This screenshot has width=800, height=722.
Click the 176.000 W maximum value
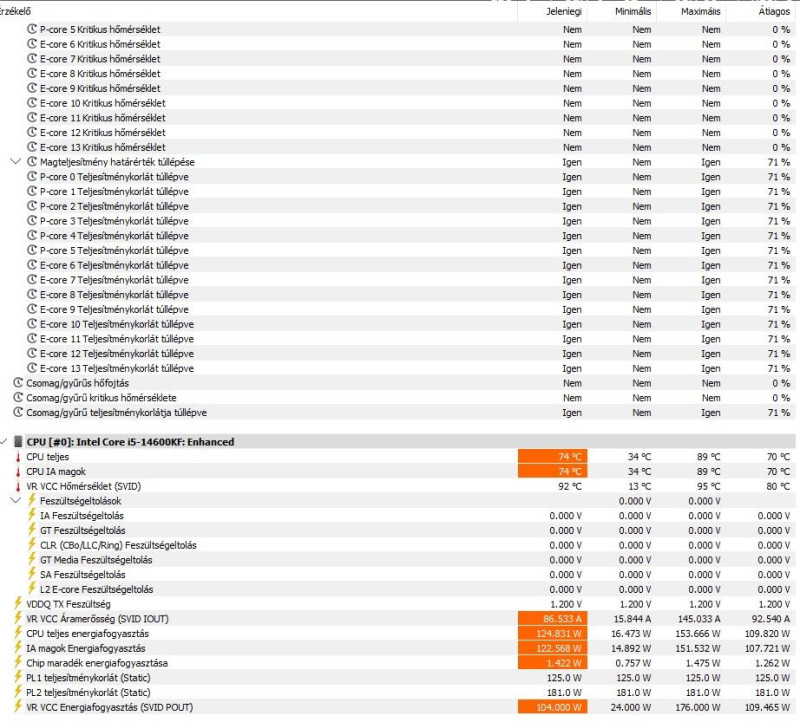pyautogui.click(x=697, y=707)
